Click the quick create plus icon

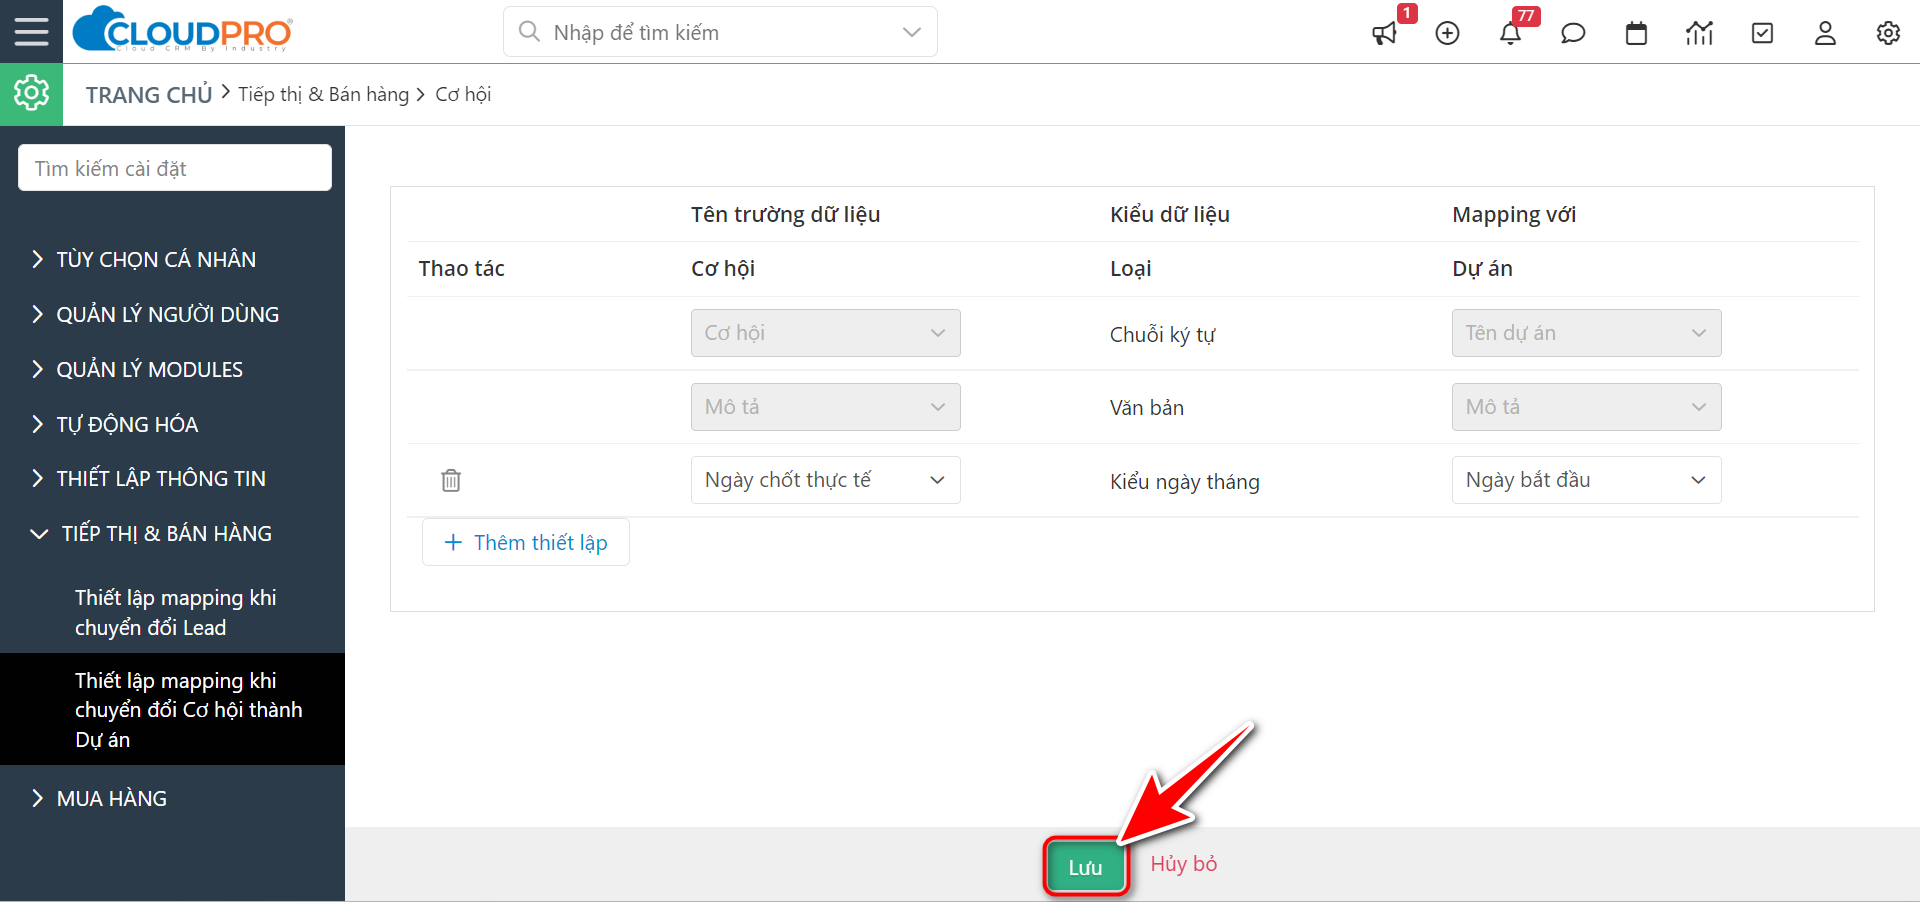[x=1447, y=33]
